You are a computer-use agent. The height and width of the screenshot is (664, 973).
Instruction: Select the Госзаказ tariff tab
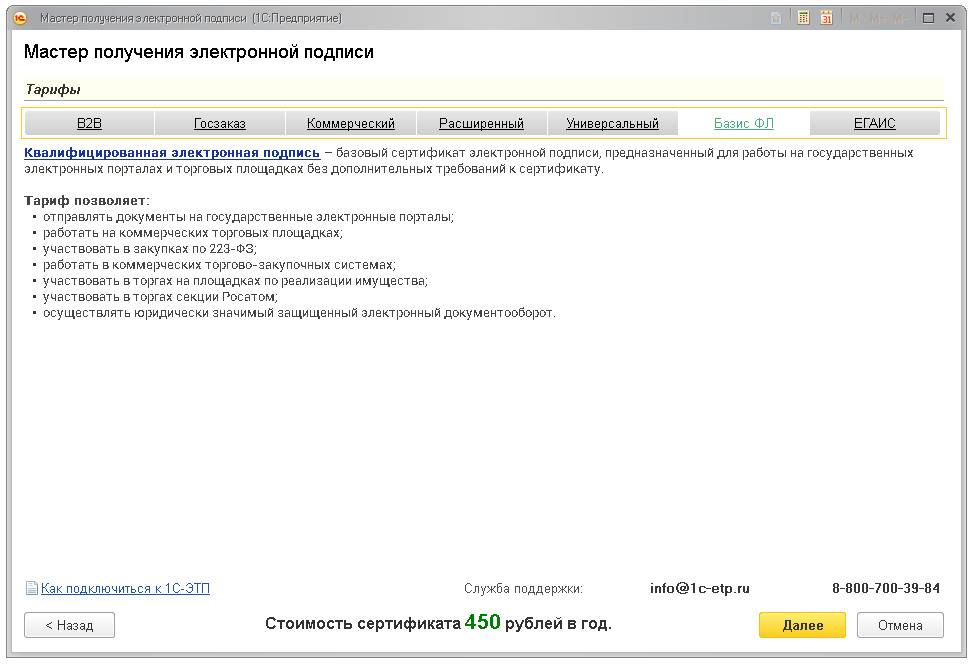click(220, 123)
